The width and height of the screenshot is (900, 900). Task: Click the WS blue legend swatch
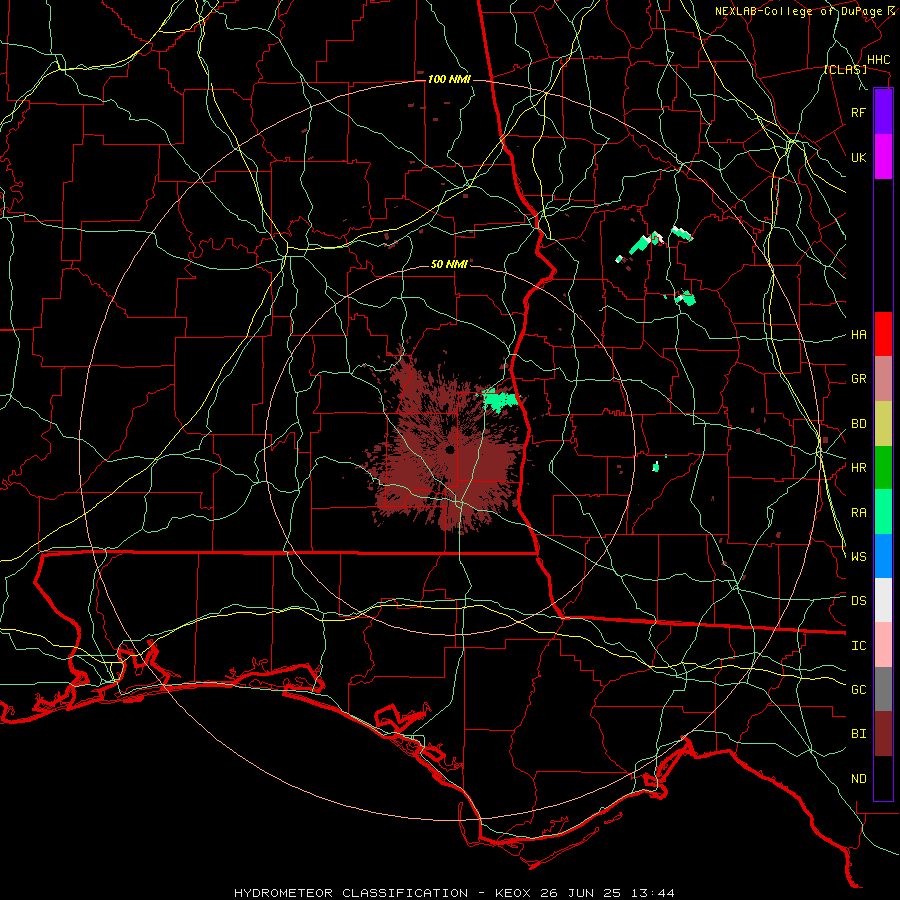[x=883, y=556]
